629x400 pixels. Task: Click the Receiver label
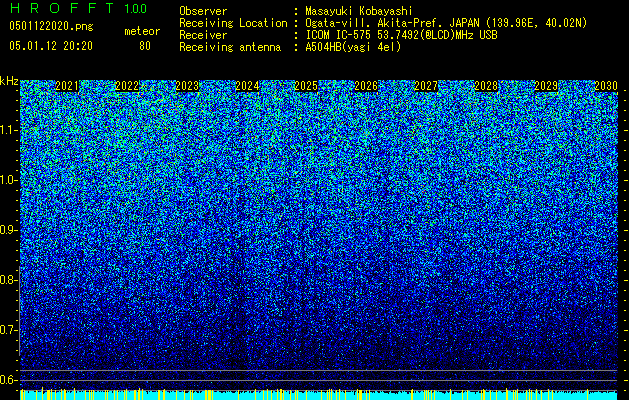click(x=203, y=35)
